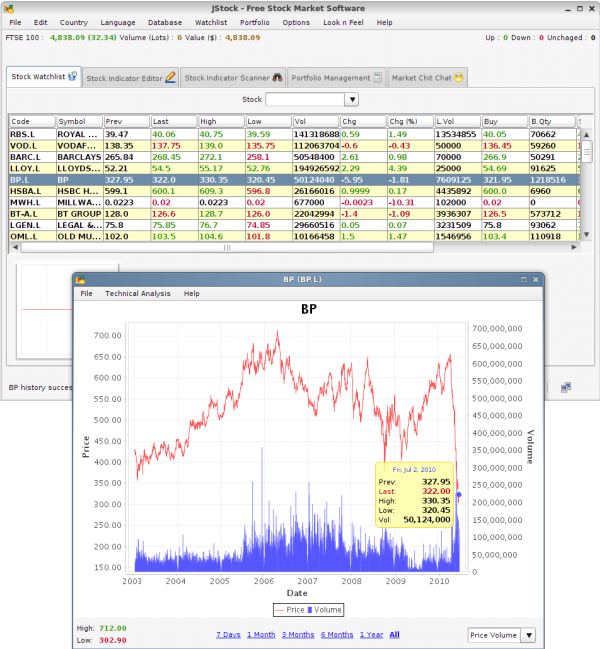Screen dimensions: 600x649
Task: Select the LGEN.L Legal & General row
Action: pos(294,225)
